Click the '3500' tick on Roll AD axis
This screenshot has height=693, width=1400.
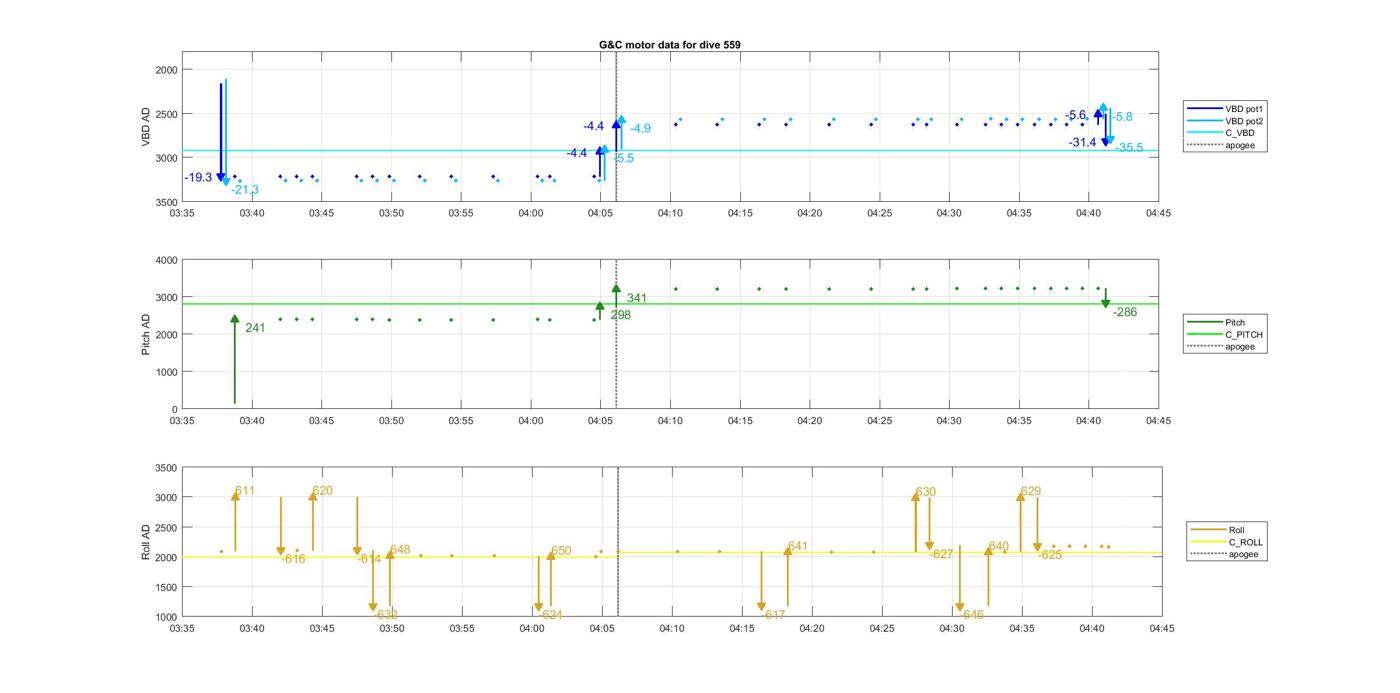[x=166, y=468]
